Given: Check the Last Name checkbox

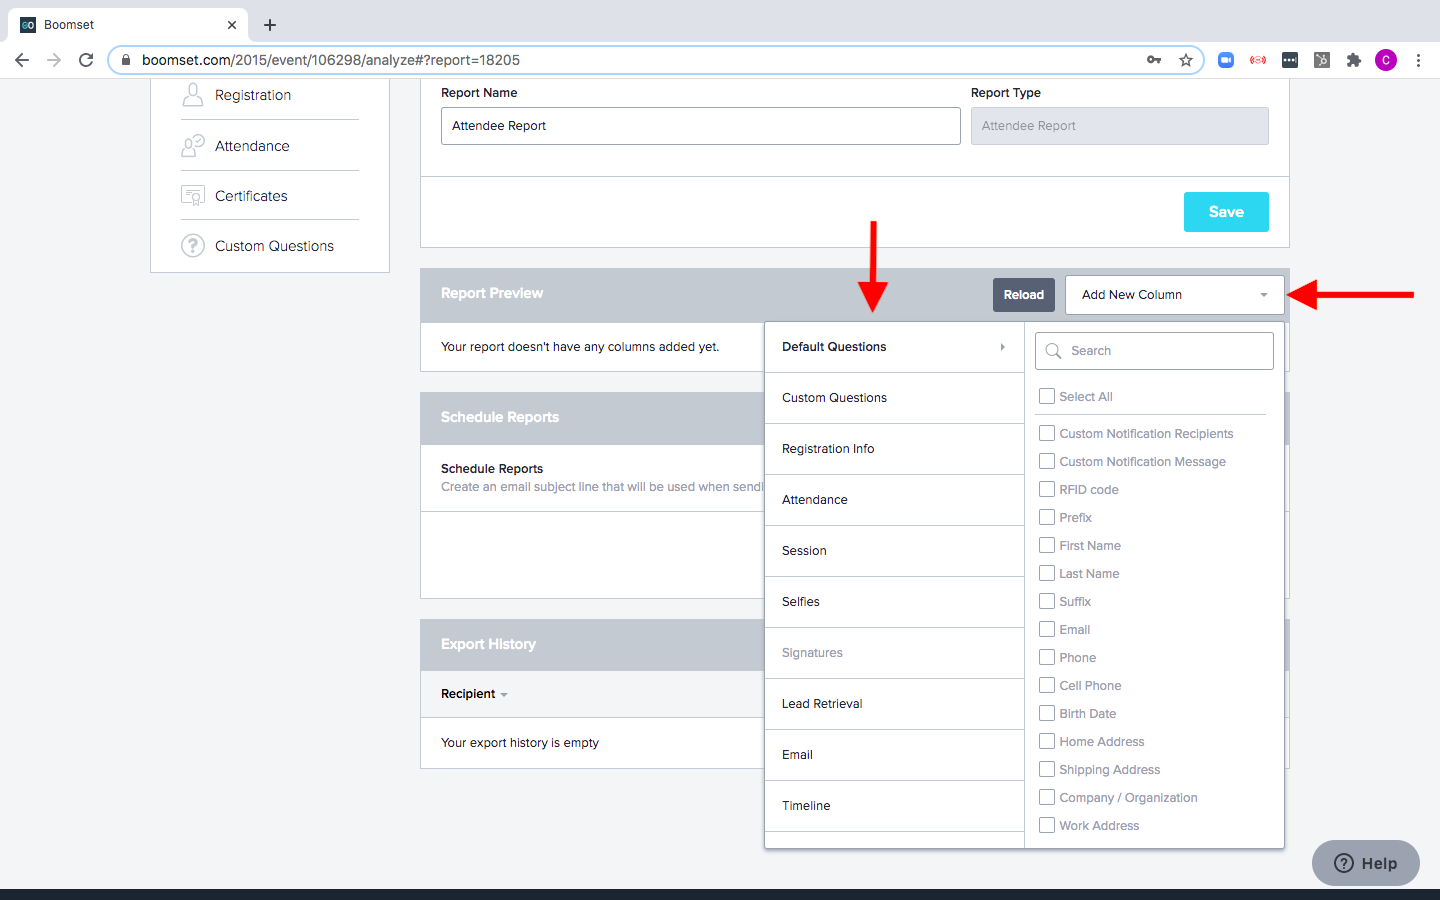Looking at the screenshot, I should (x=1047, y=573).
